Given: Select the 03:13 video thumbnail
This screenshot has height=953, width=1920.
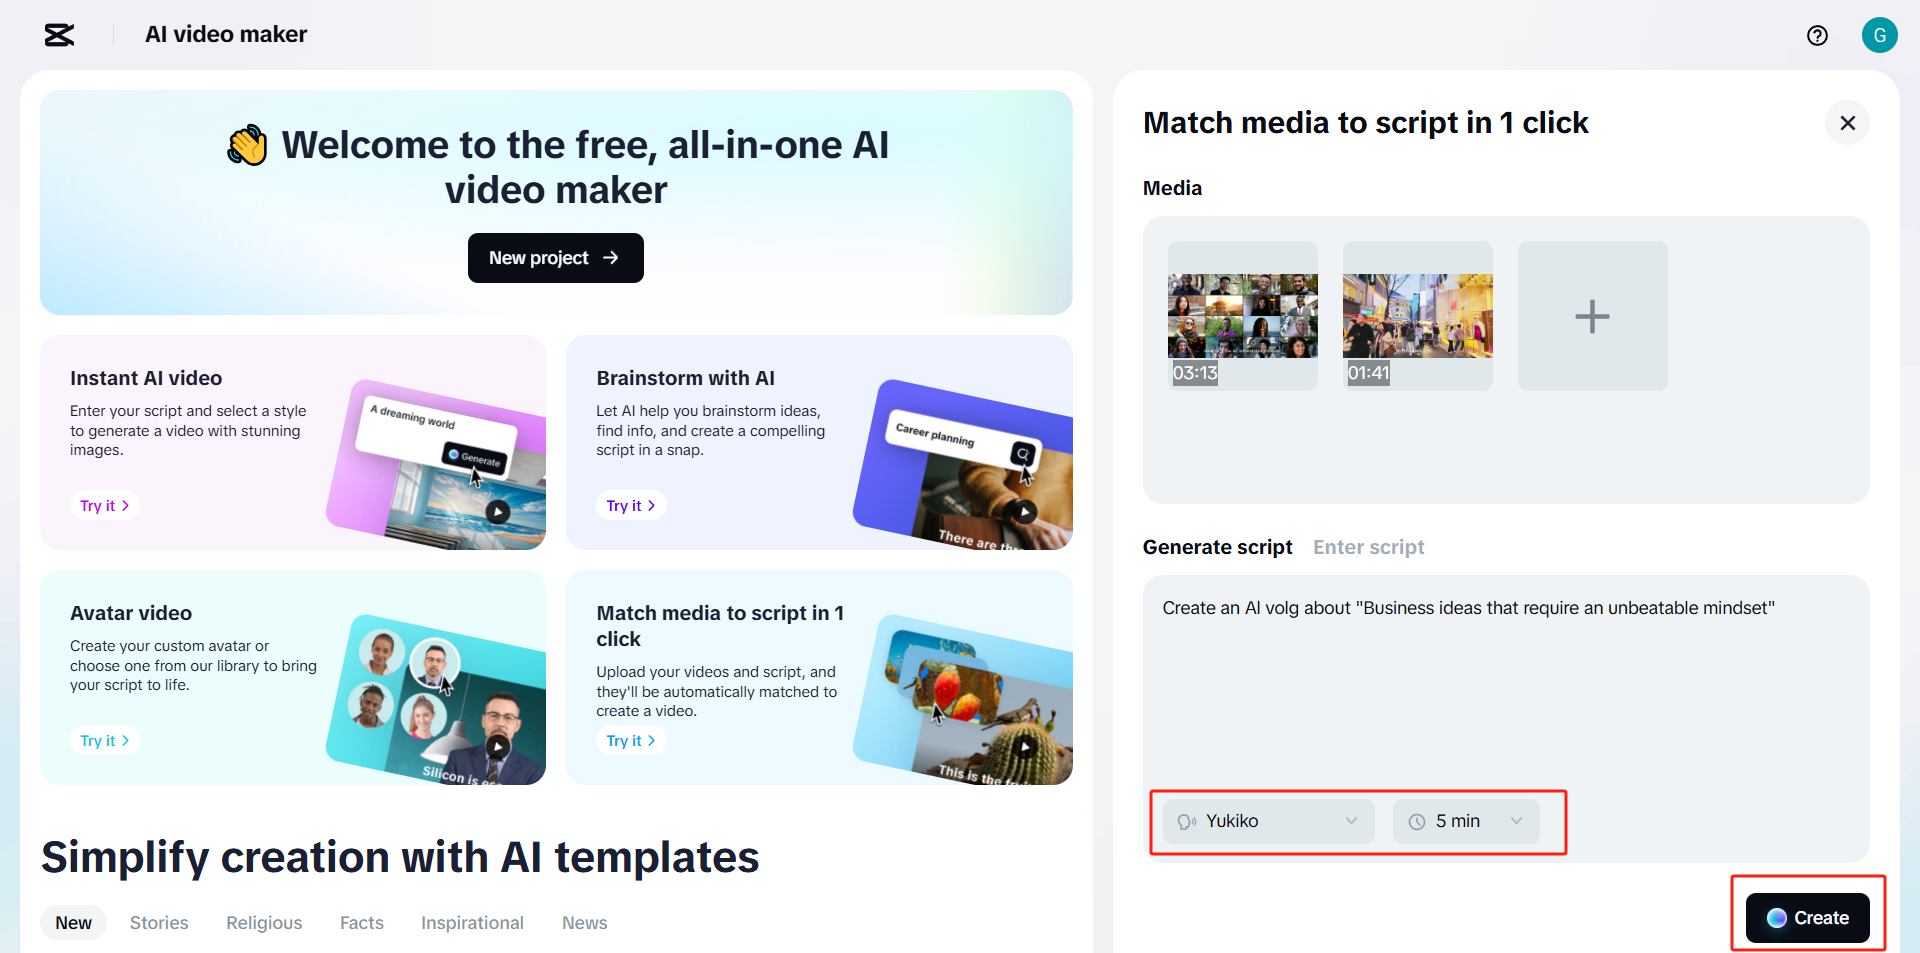Looking at the screenshot, I should tap(1242, 316).
